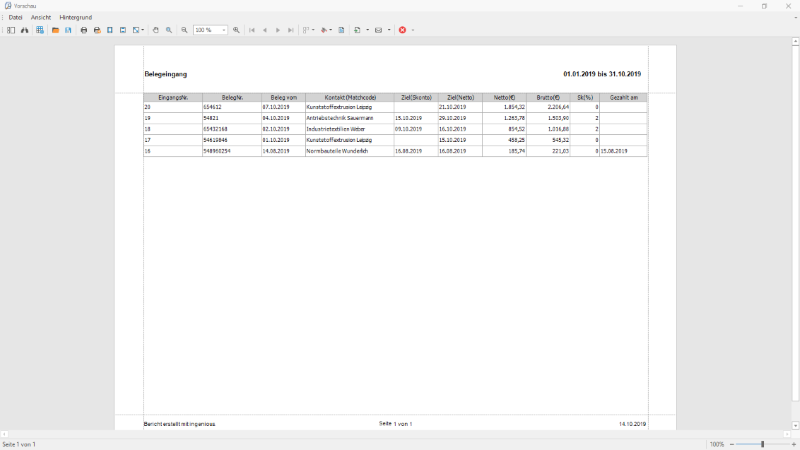Screen dimensions: 800x450
Task: Go to the next page
Action: [x=278, y=30]
